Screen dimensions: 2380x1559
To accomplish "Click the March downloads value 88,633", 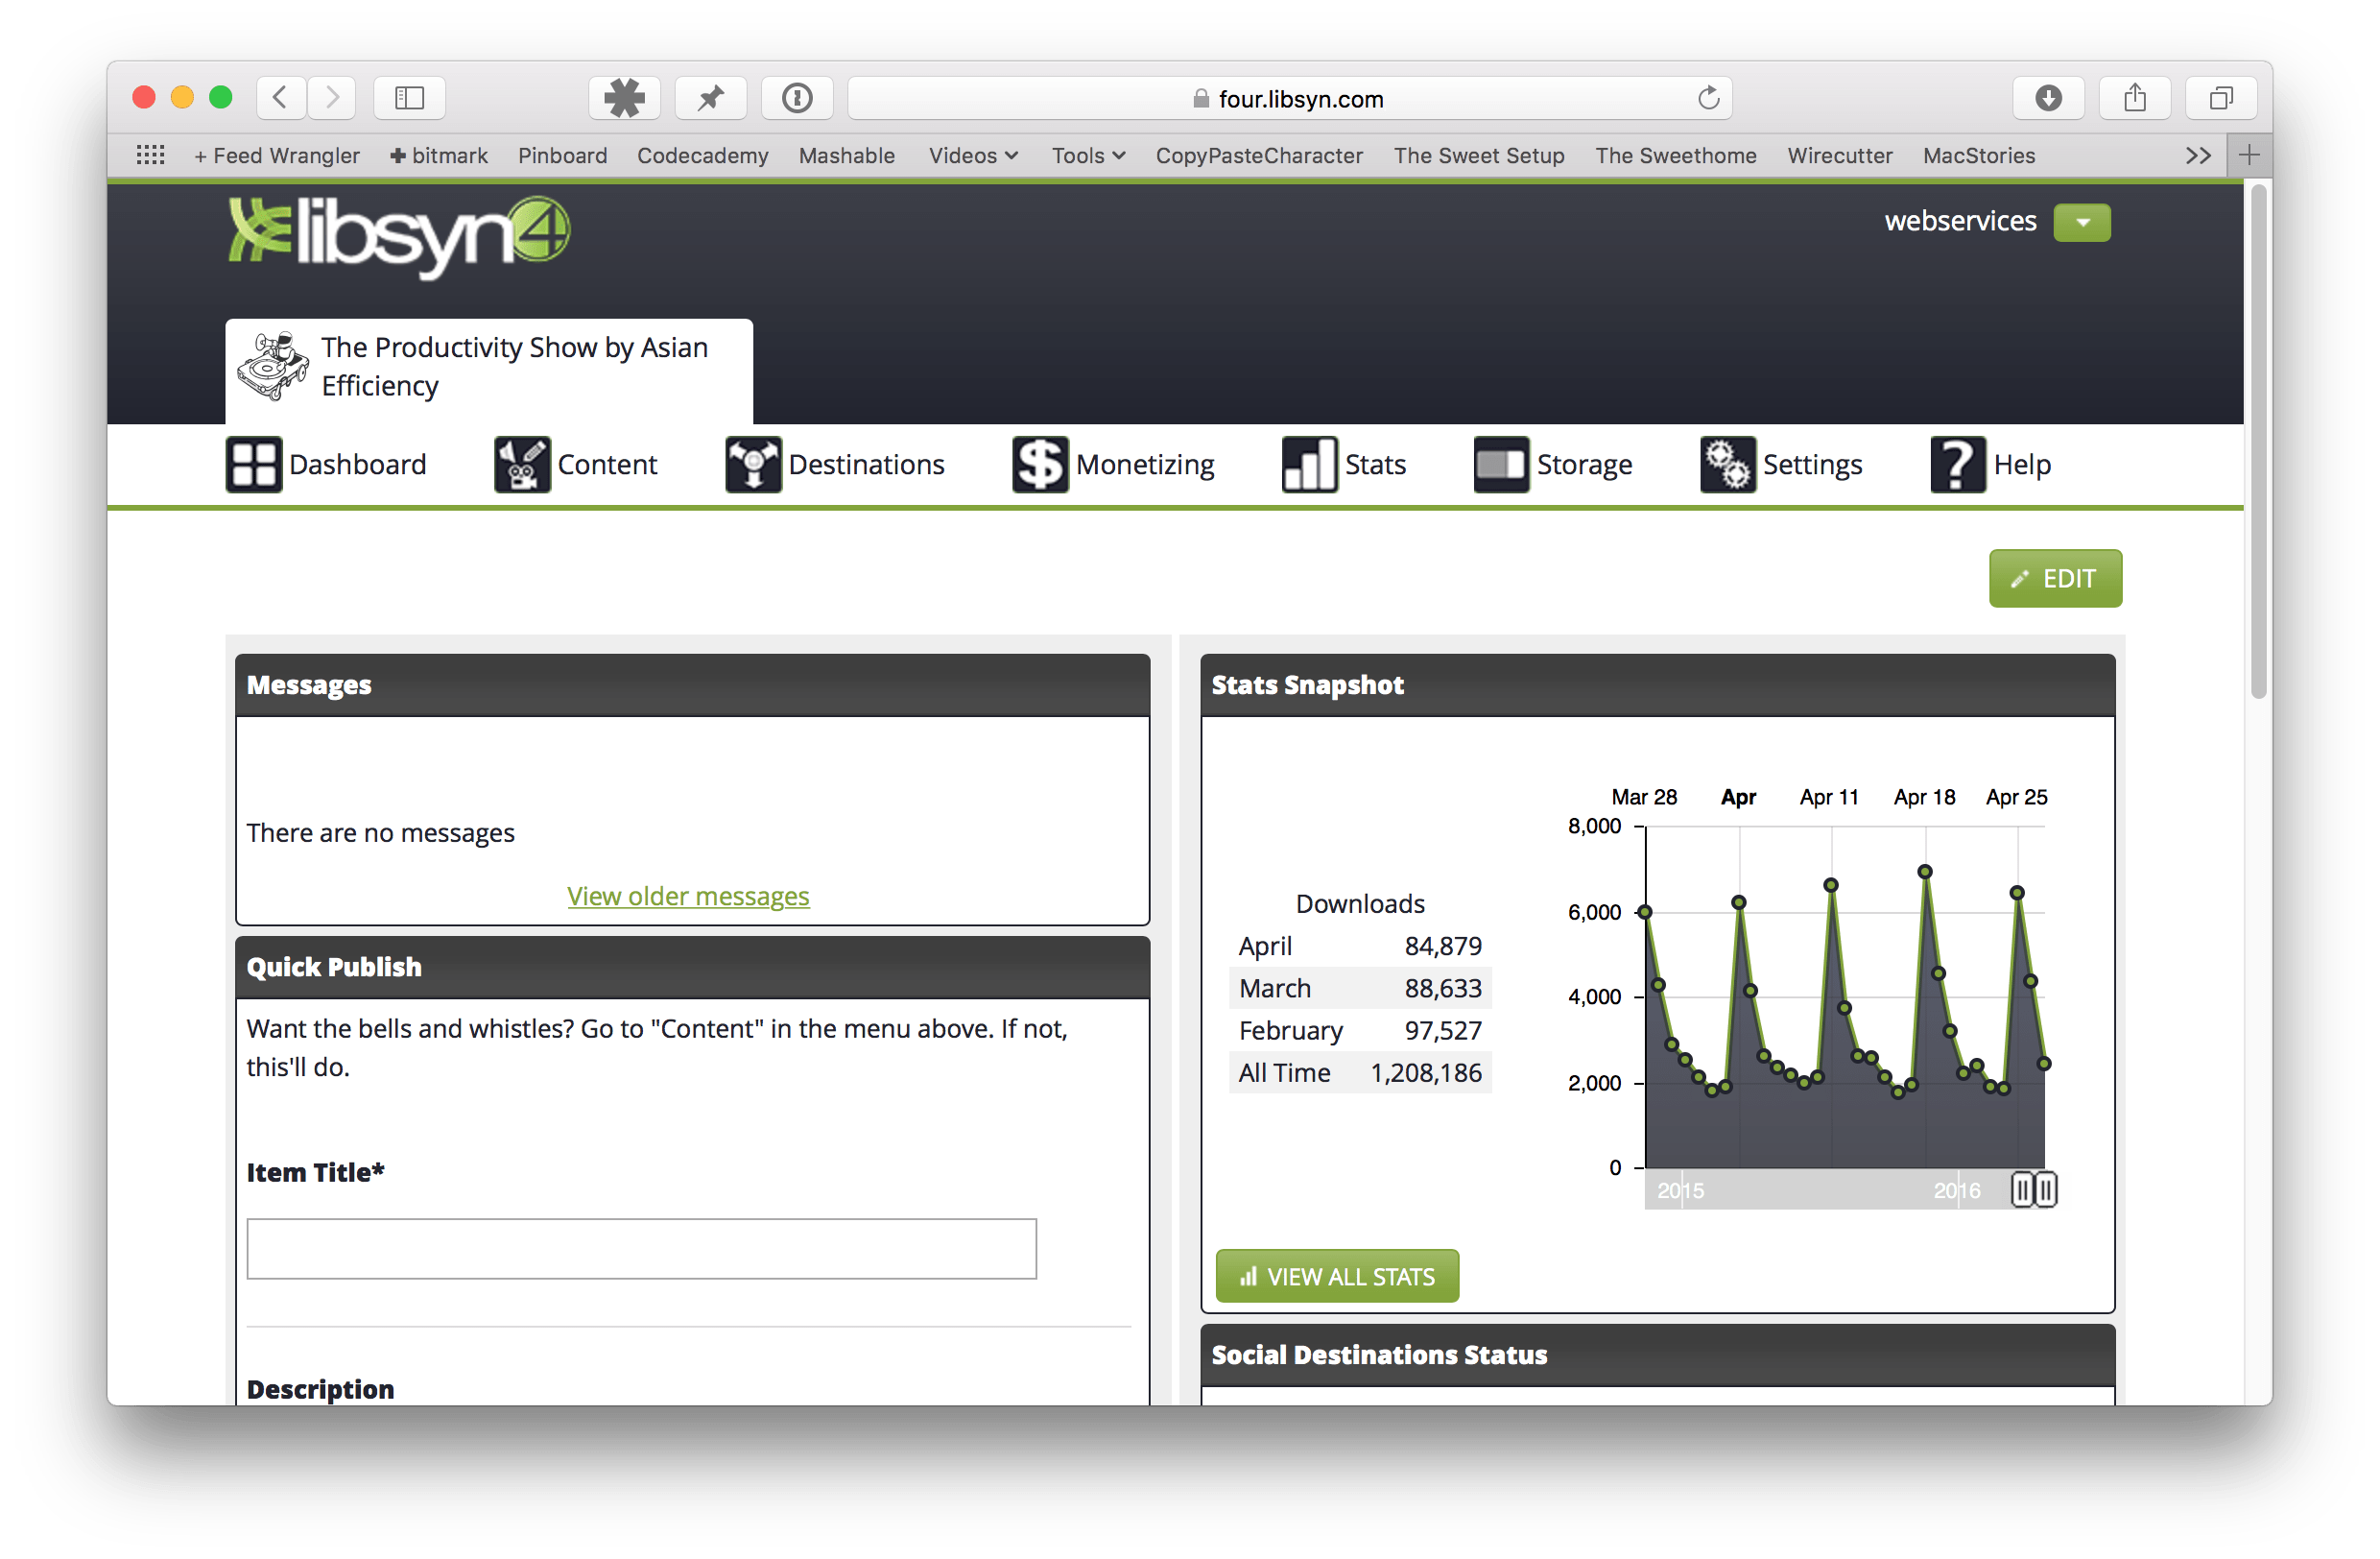I will 1443,988.
